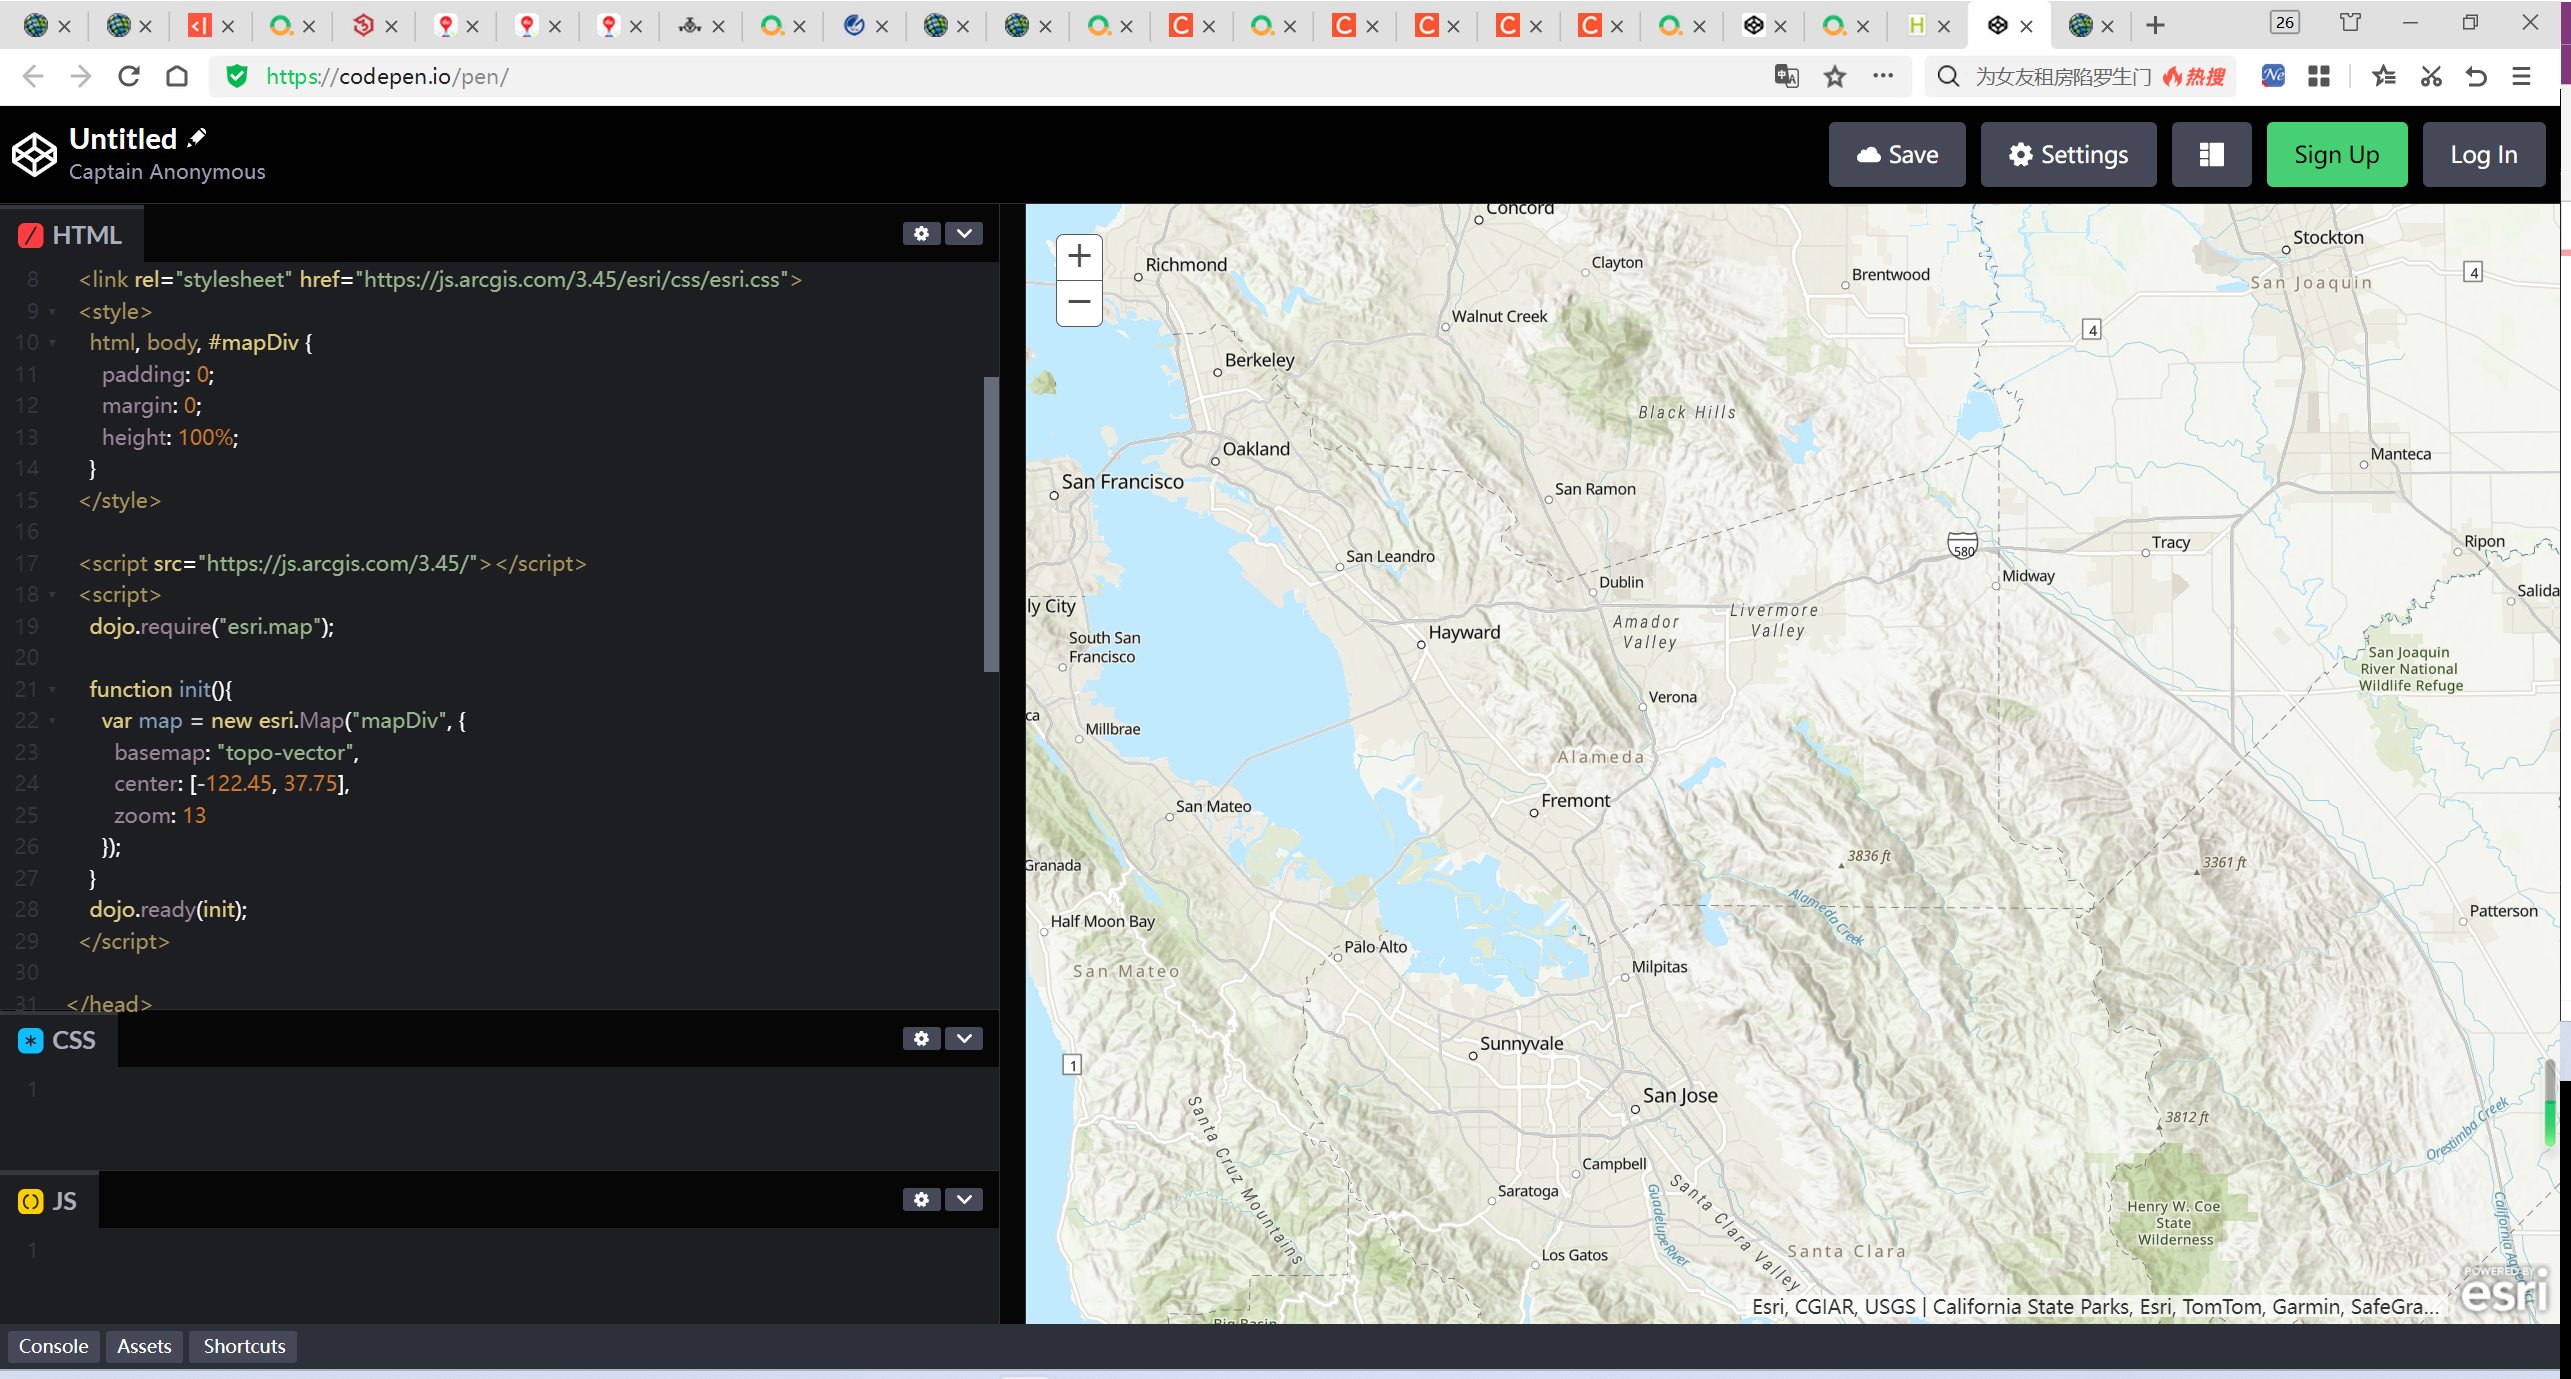Zoom in on the map

pos(1078,255)
